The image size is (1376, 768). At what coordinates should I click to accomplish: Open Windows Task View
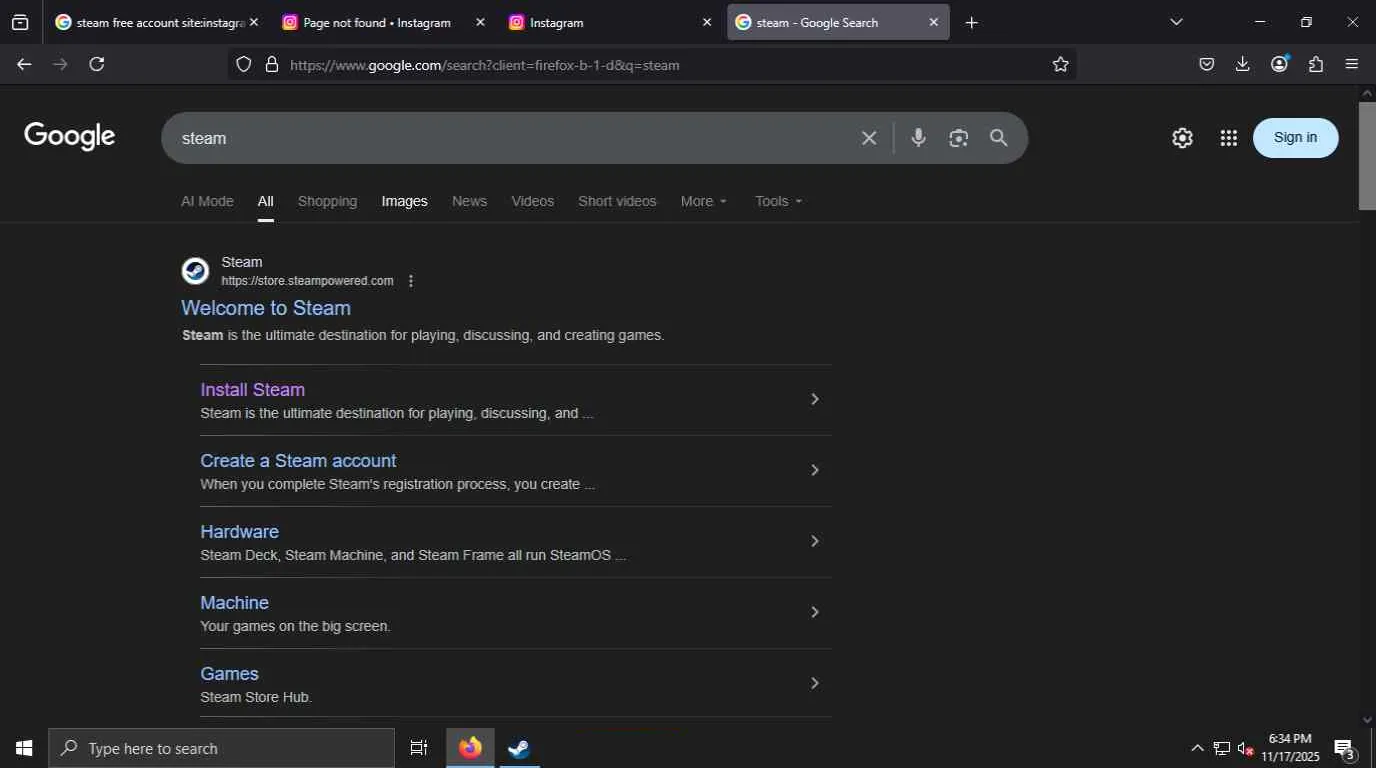(419, 748)
